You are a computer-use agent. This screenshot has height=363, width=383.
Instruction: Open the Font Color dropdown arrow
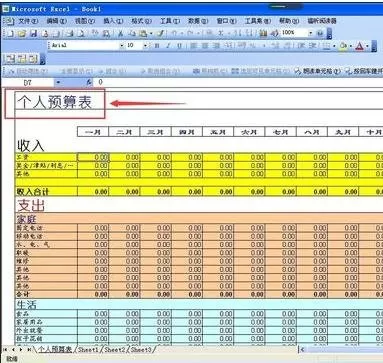[x=367, y=46]
